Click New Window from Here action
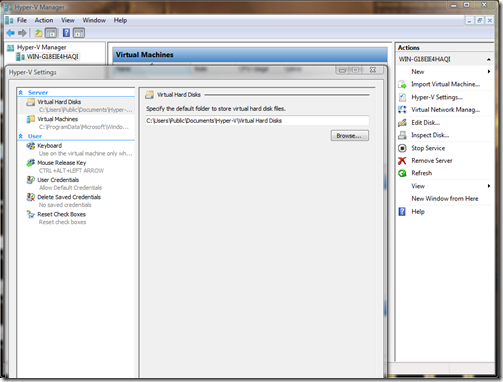Screen dimensions: 503x382 445,199
